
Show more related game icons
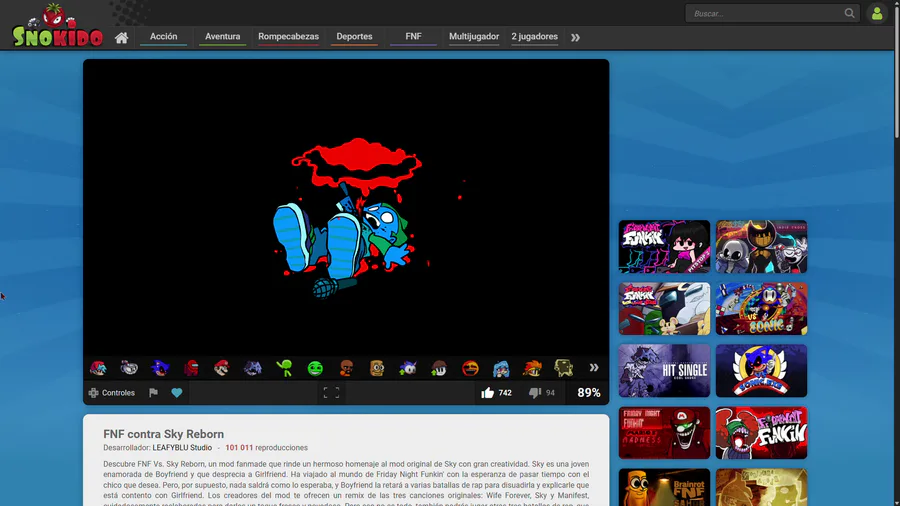tap(593, 368)
